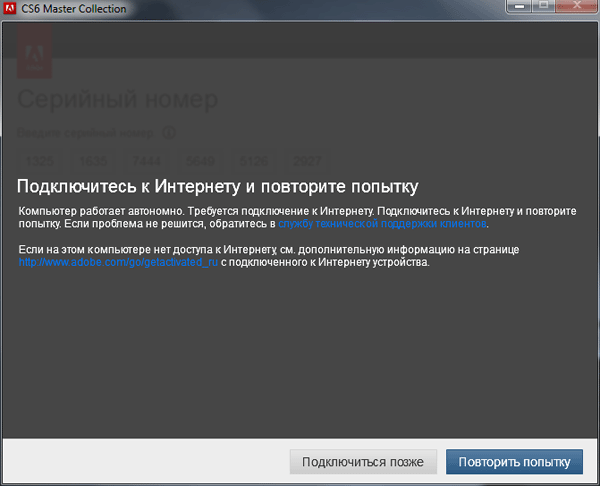
Task: Open the службу технической поддержки клиентов link
Action: (382, 223)
